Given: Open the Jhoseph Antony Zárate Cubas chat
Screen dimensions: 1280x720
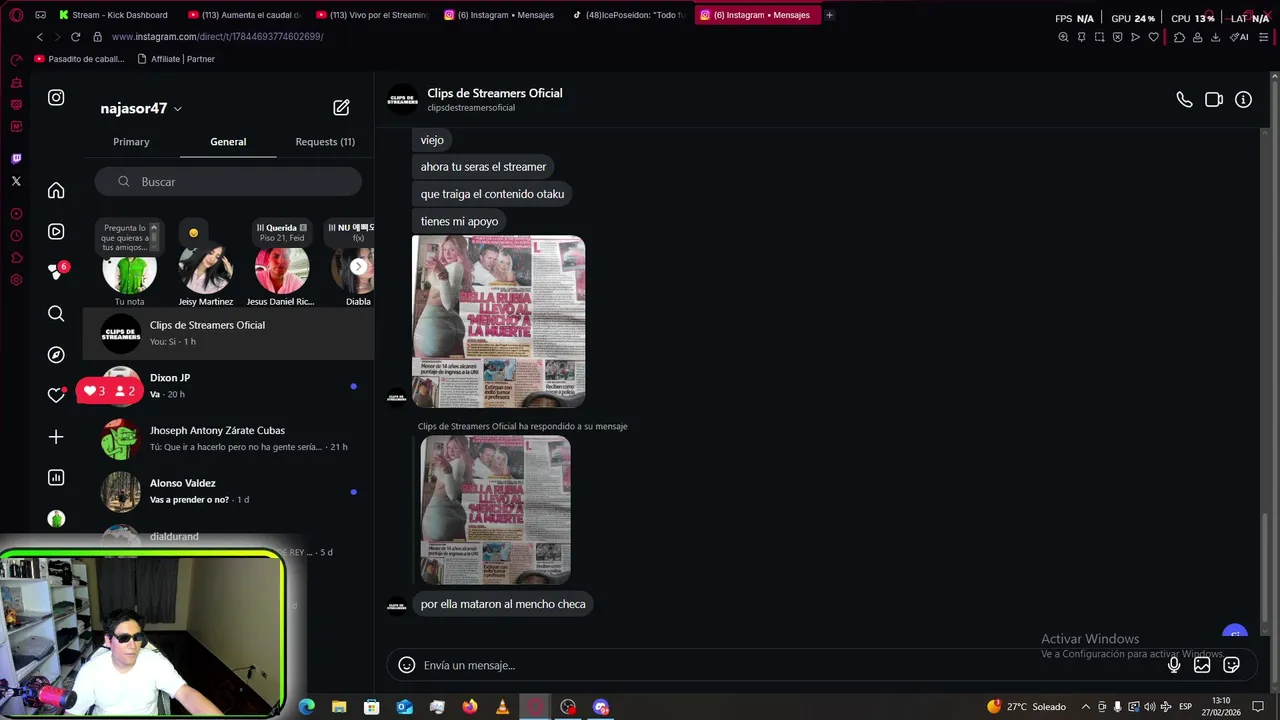Looking at the screenshot, I should click(228, 438).
